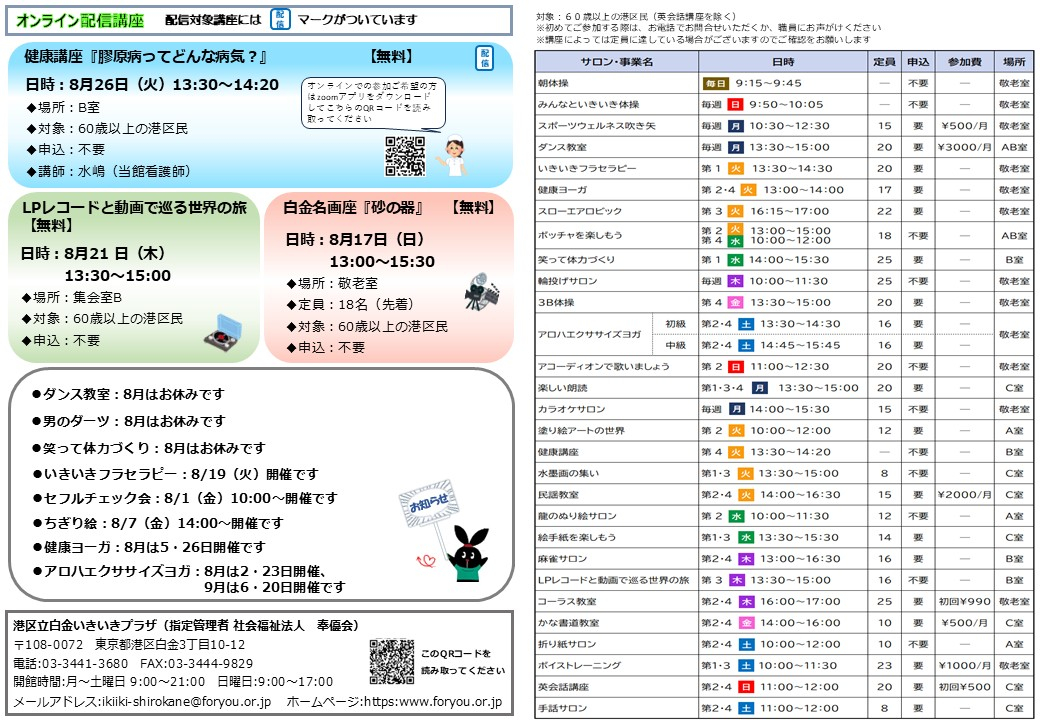The image size is (1040, 720).
Task: Click the 日 badge in the 英会話講座 row
Action: click(x=746, y=687)
